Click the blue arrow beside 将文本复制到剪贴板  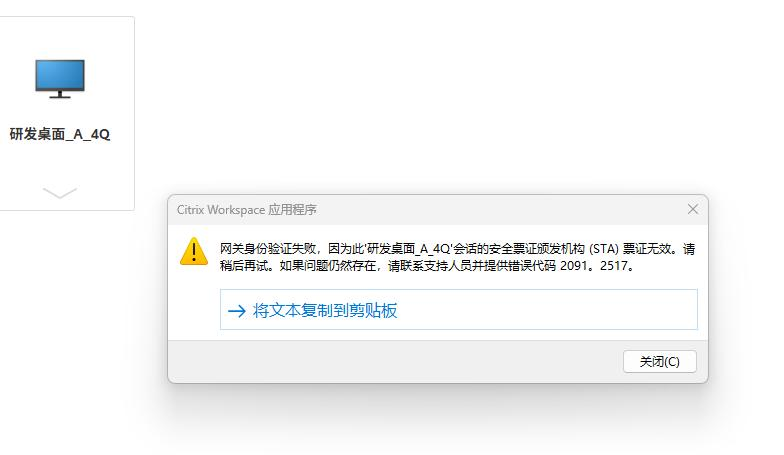pyautogui.click(x=236, y=311)
